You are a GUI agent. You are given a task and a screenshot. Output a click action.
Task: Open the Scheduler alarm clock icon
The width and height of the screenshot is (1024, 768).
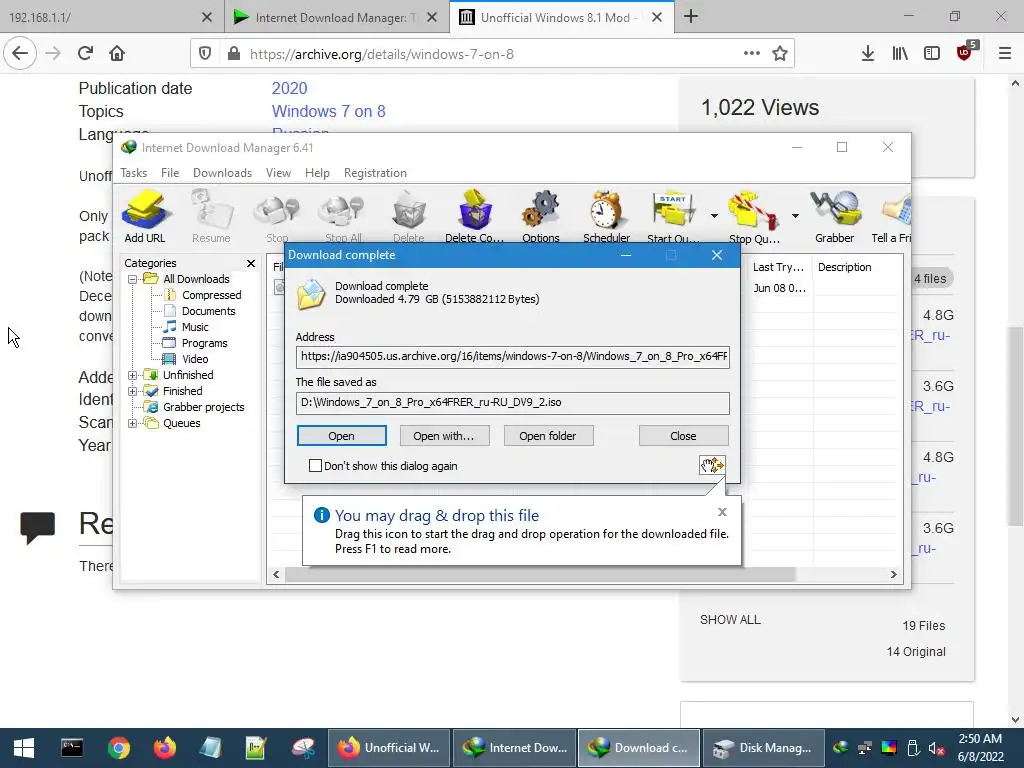606,216
